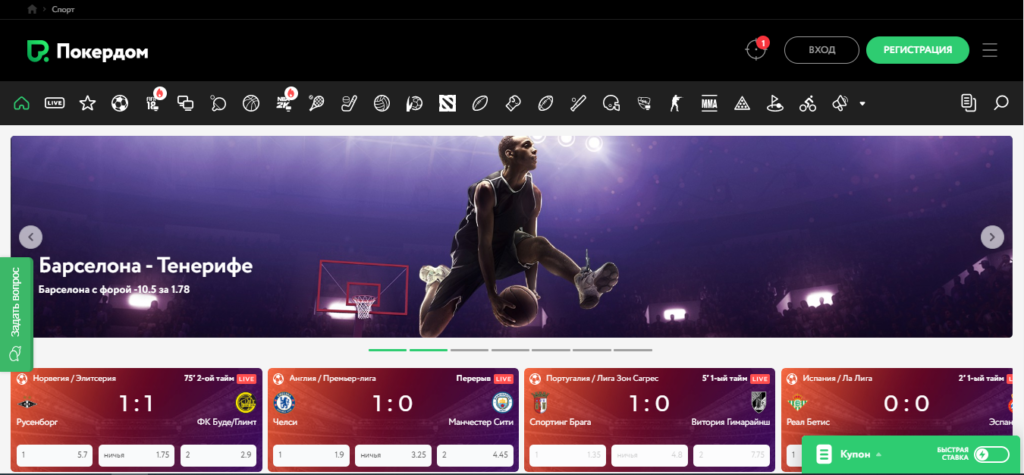
Task: Open the search magnifier icon
Action: (x=1001, y=103)
